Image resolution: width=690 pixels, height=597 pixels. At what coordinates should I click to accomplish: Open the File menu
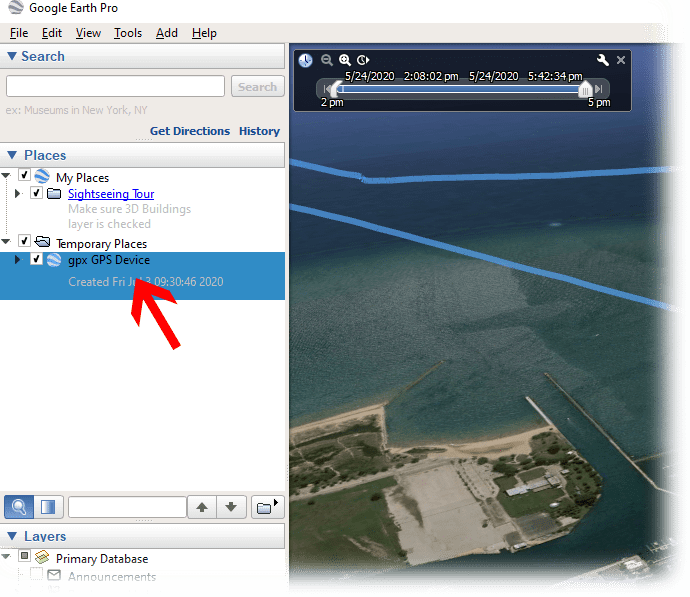(x=19, y=33)
